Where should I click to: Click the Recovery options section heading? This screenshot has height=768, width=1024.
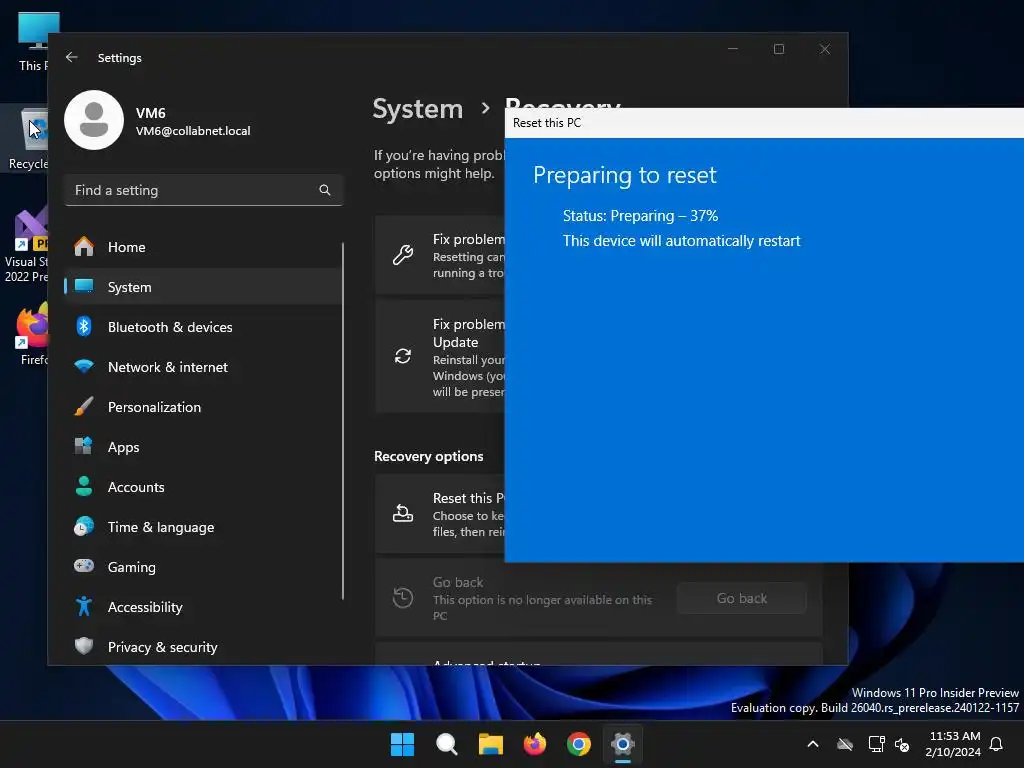point(428,456)
